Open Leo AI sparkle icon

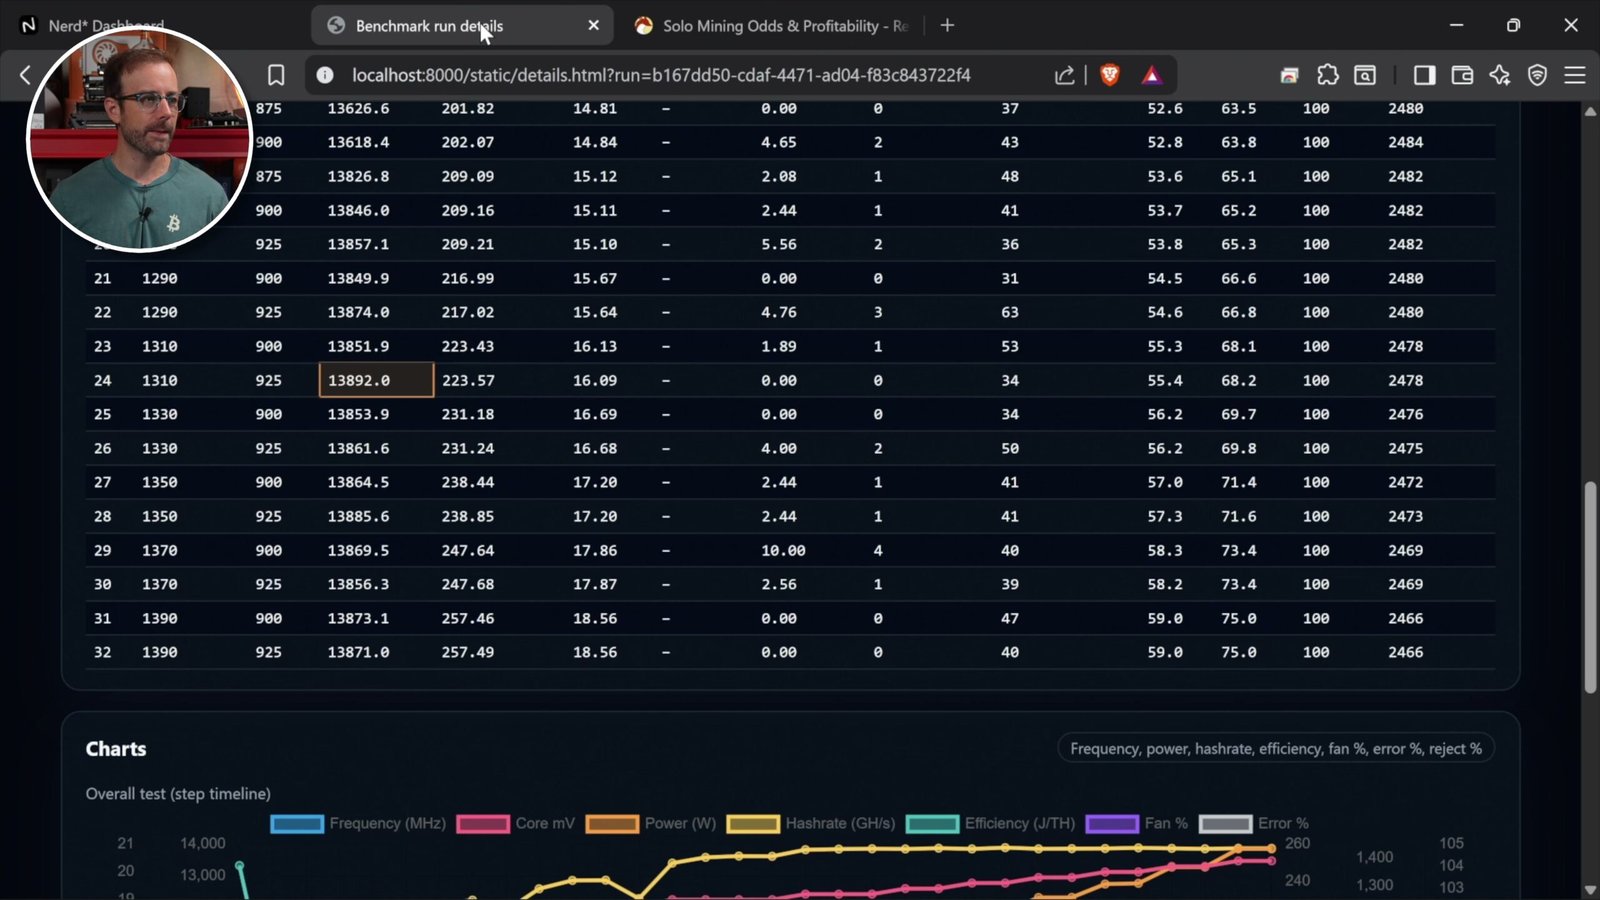pos(1499,75)
